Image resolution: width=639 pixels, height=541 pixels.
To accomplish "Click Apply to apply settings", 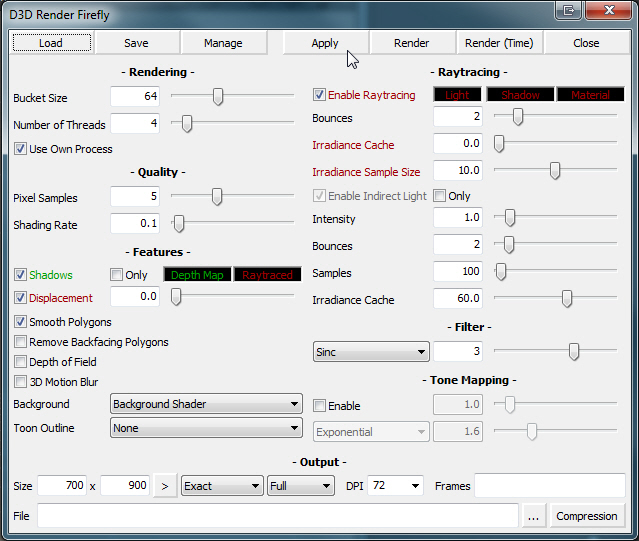I will click(325, 43).
